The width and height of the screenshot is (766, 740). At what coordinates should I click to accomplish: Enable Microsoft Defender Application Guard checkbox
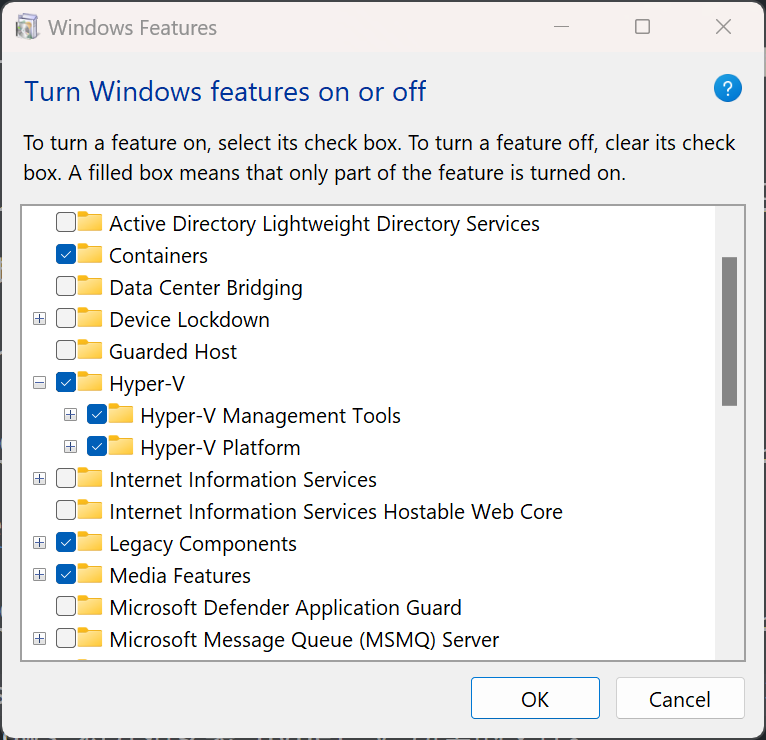pyautogui.click(x=66, y=607)
